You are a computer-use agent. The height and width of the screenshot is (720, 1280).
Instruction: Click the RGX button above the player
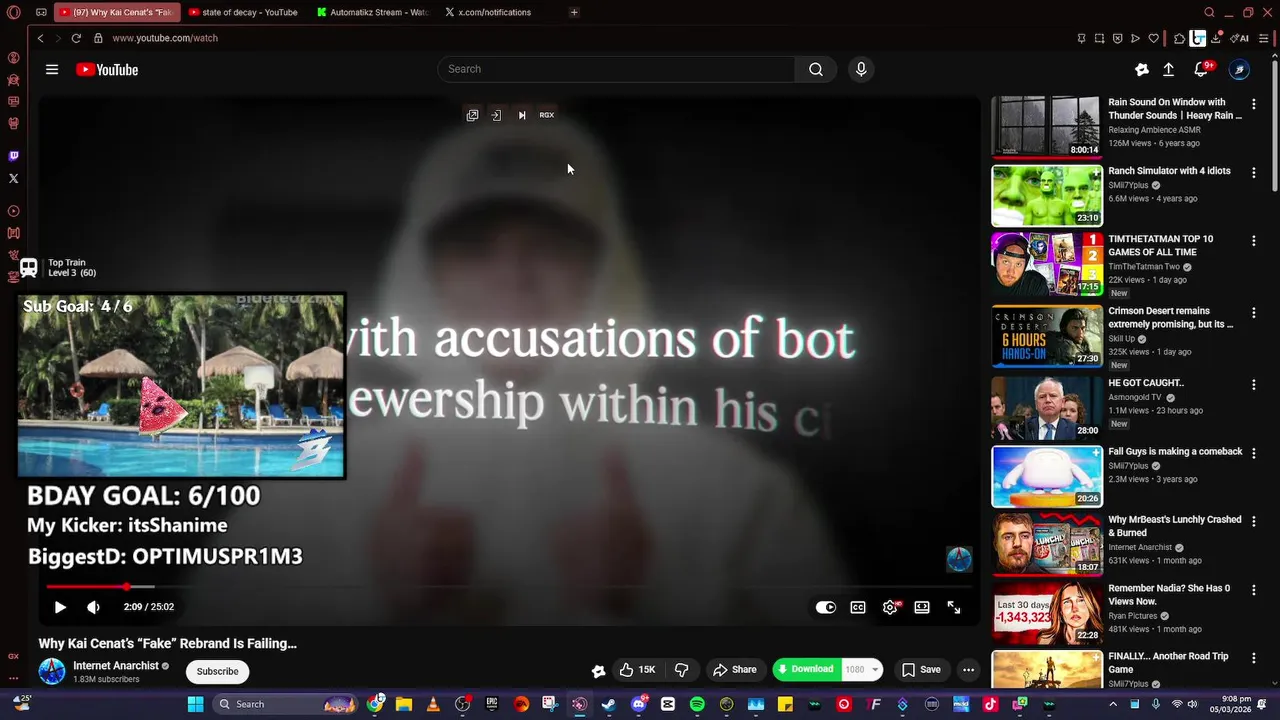click(547, 115)
